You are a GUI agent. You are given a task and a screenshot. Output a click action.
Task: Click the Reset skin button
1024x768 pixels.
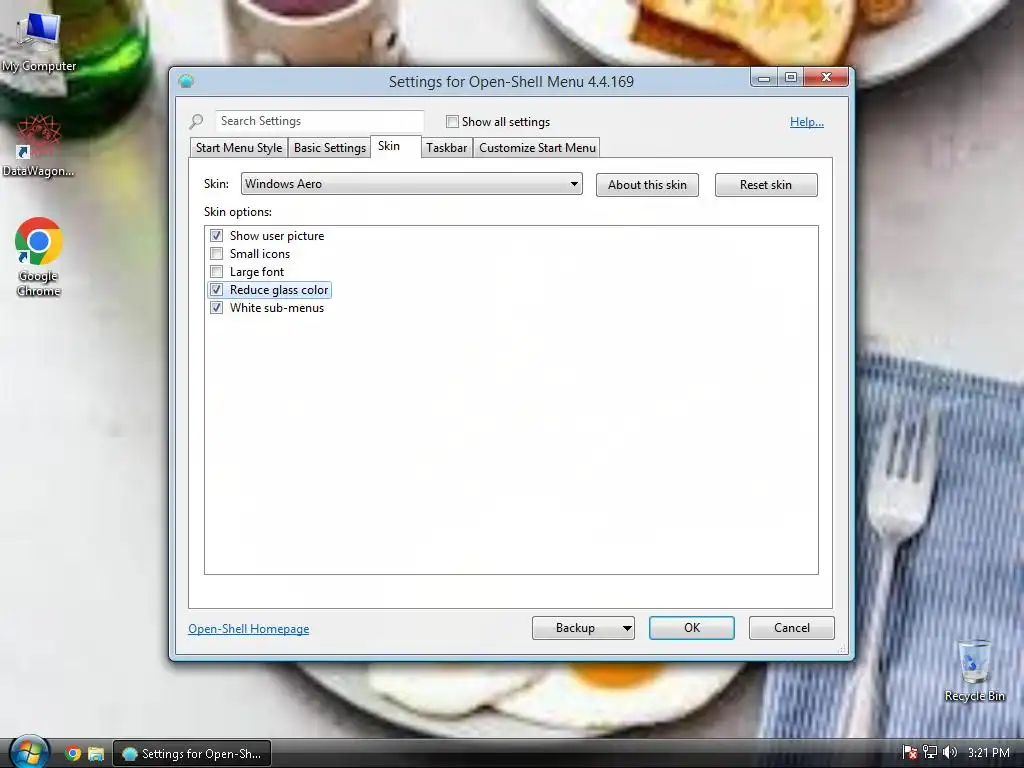coord(766,185)
